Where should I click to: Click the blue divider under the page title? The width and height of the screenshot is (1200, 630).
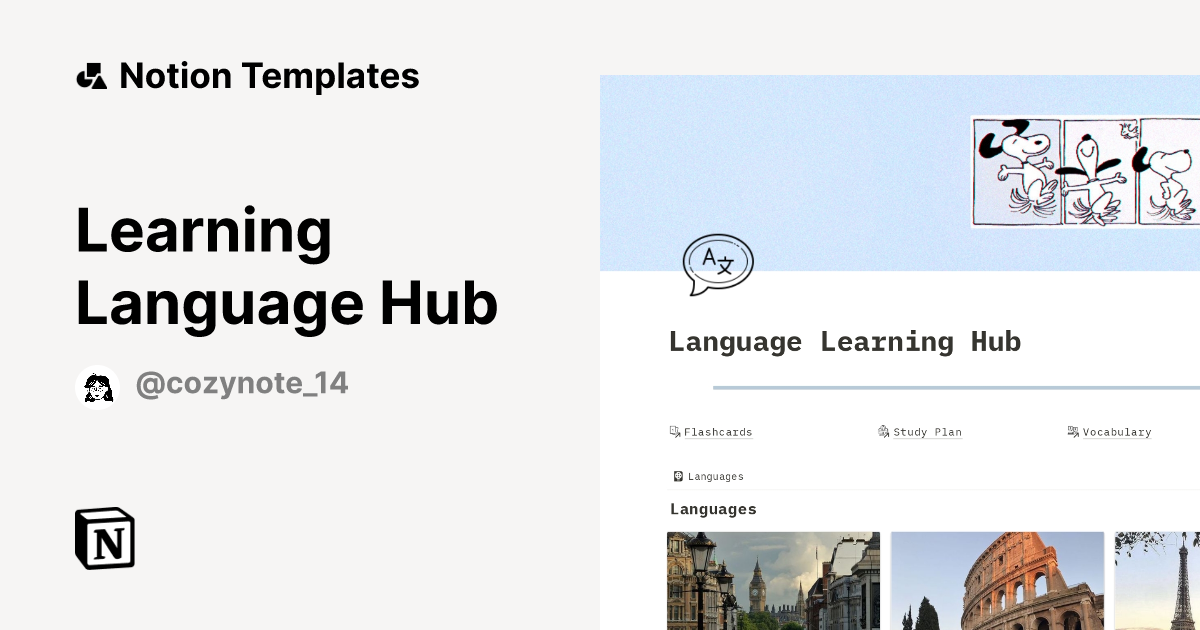pyautogui.click(x=950, y=388)
